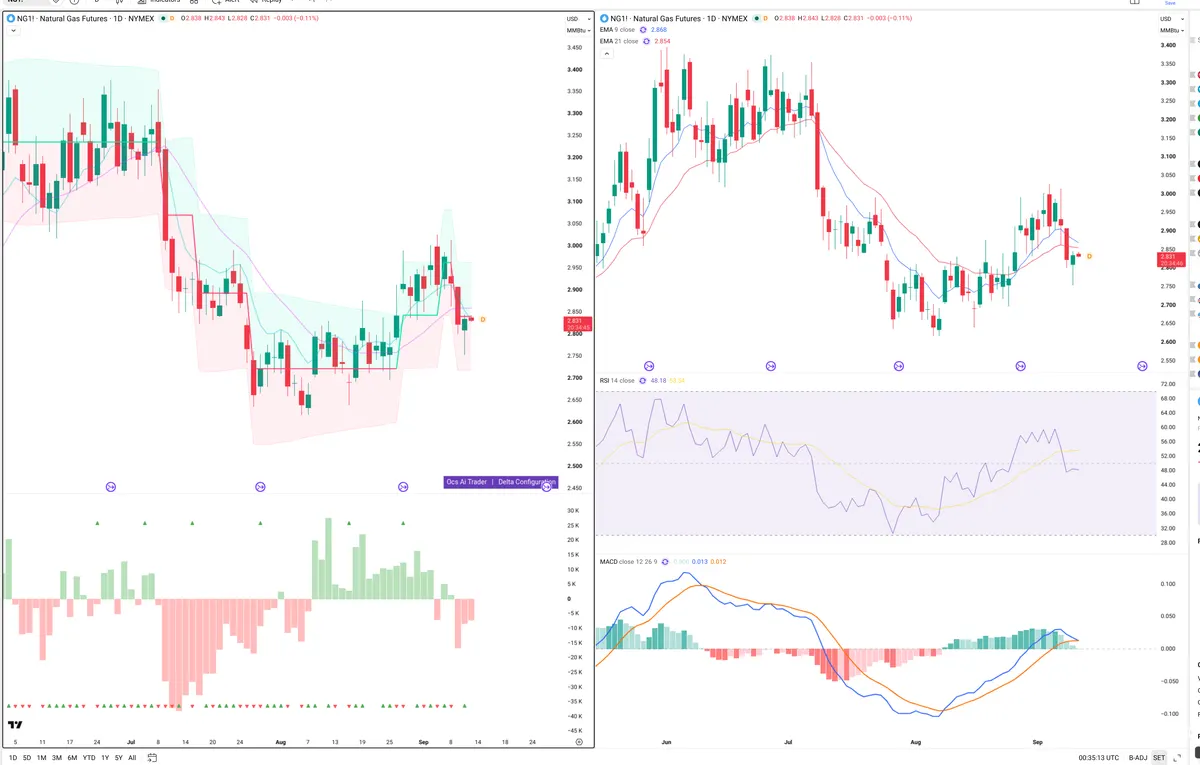The image size is (1200, 765).
Task: Select the 1M time range
Action: 42,758
